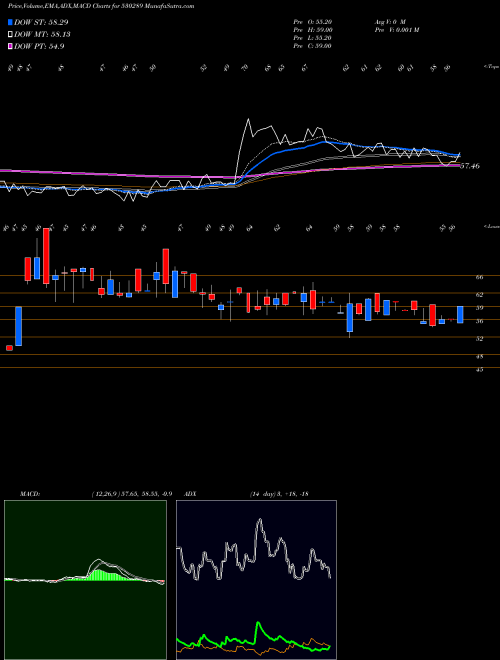Screen dimensions: 500x660
Task: Click the 'ADX' panel heading
Action: pyautogui.click(x=190, y=494)
